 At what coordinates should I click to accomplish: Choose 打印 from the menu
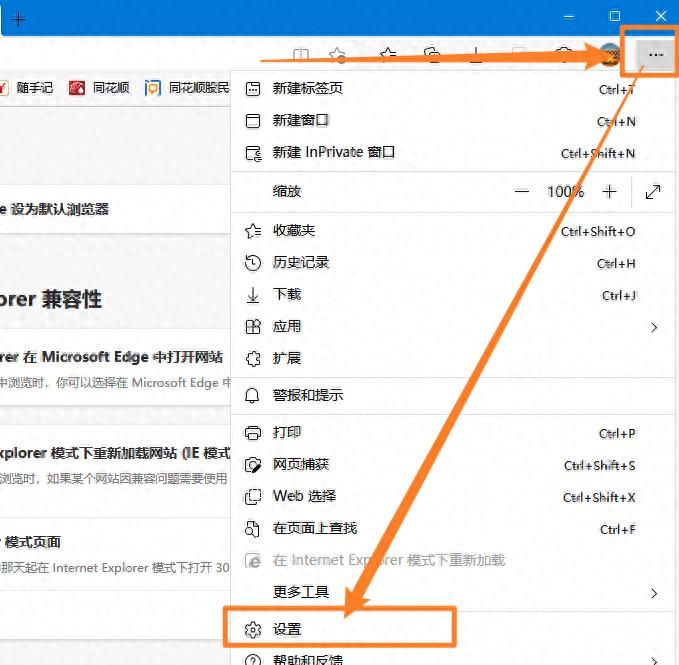coord(451,433)
